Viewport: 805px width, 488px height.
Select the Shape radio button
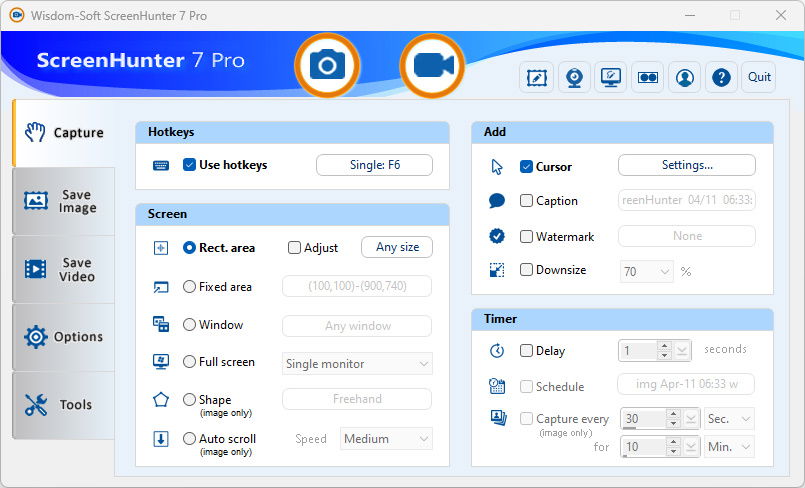pos(189,399)
